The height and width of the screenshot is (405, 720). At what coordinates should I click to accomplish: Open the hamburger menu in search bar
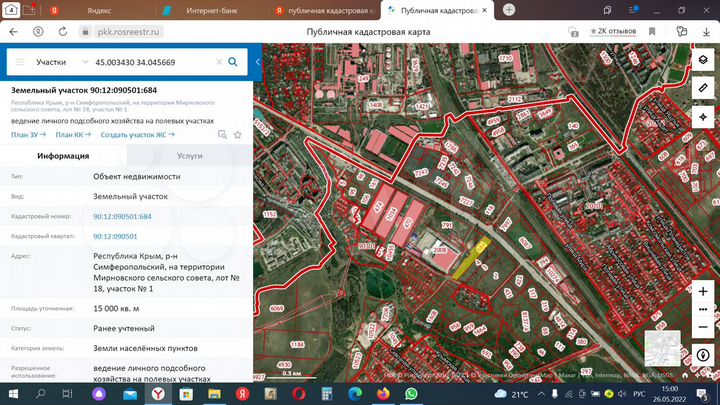[19, 62]
